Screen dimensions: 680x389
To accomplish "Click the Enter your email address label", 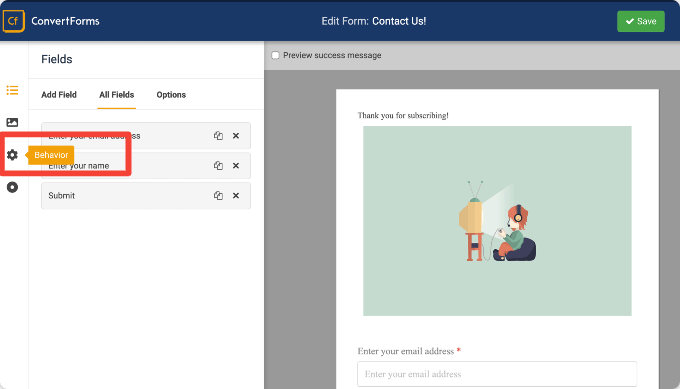I will point(405,351).
